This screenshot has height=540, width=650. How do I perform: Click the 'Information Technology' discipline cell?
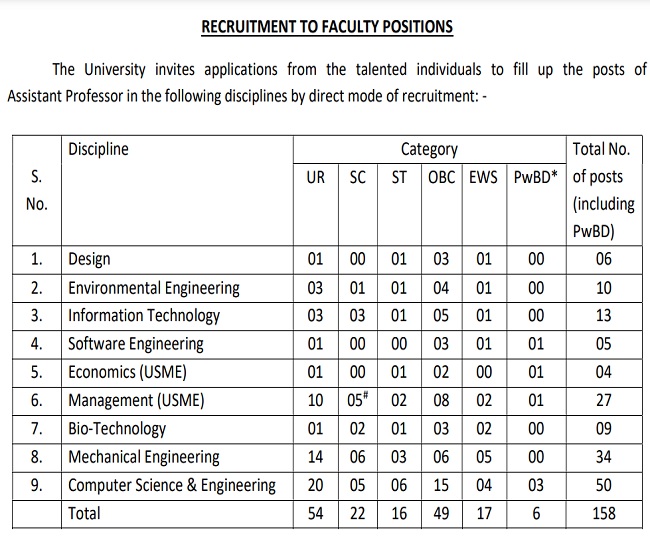[143, 316]
